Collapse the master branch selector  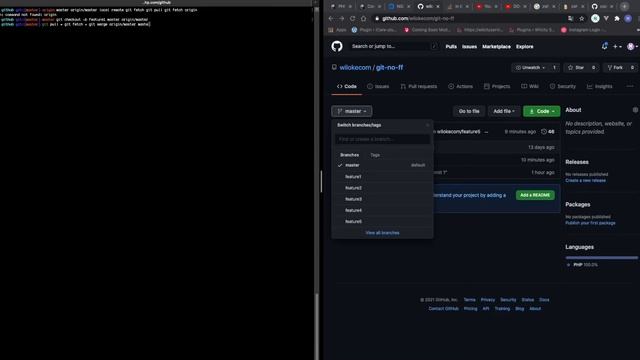click(351, 111)
